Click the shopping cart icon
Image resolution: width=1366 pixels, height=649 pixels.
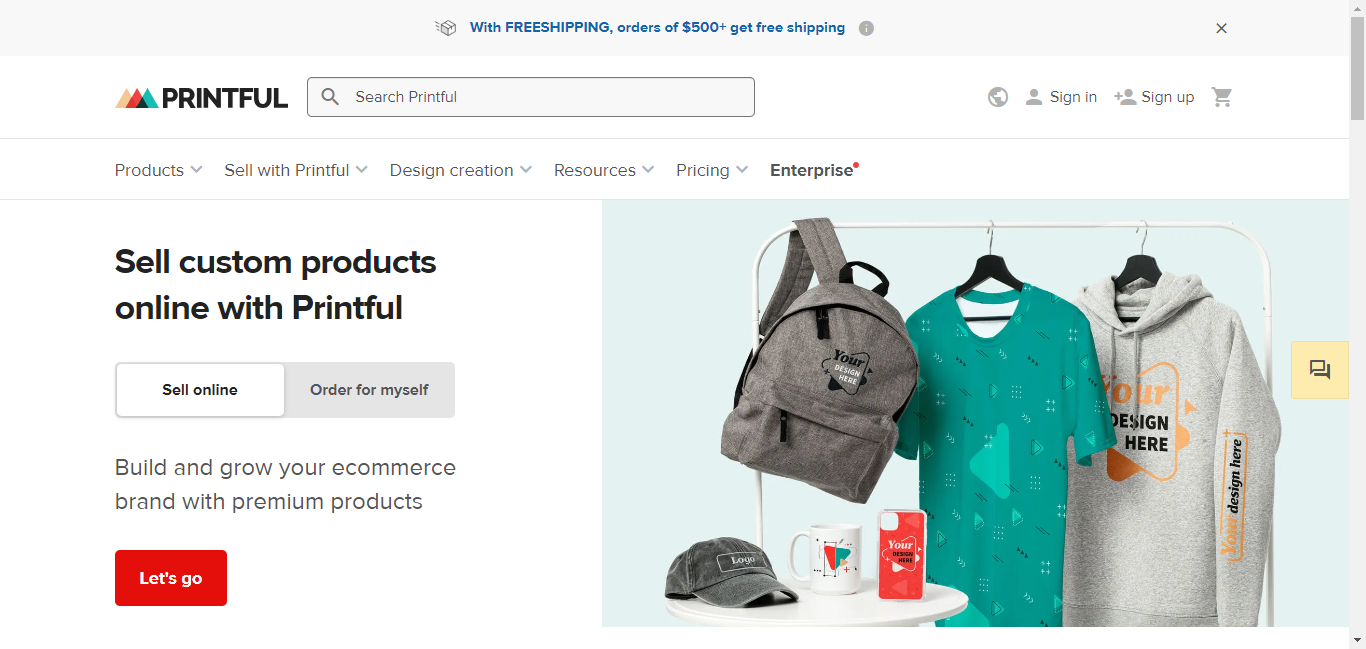(1221, 96)
